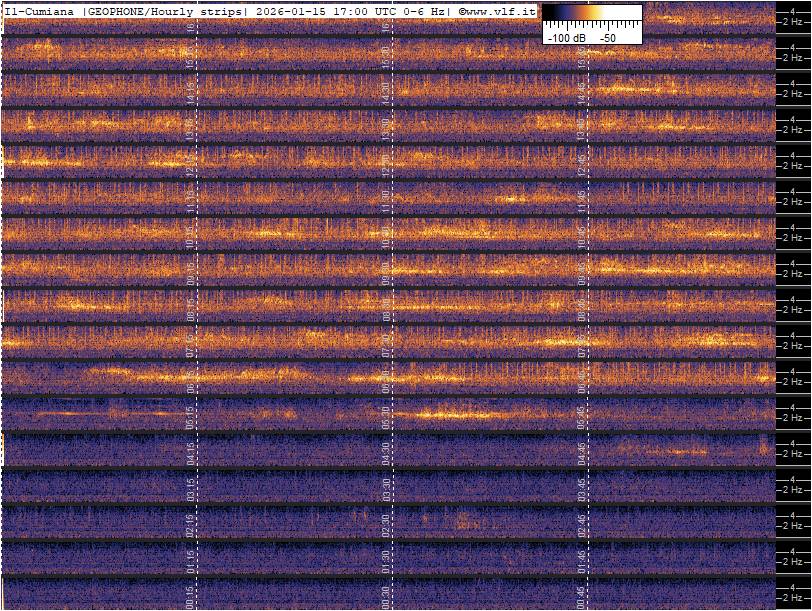
Task: Click the 01:45 time marker
Action: point(581,560)
